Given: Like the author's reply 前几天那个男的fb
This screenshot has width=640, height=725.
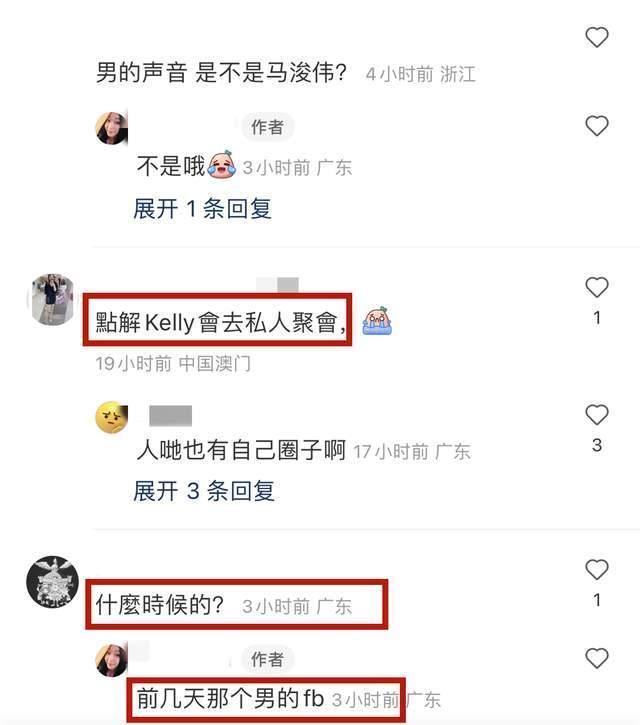Looking at the screenshot, I should point(597,658).
